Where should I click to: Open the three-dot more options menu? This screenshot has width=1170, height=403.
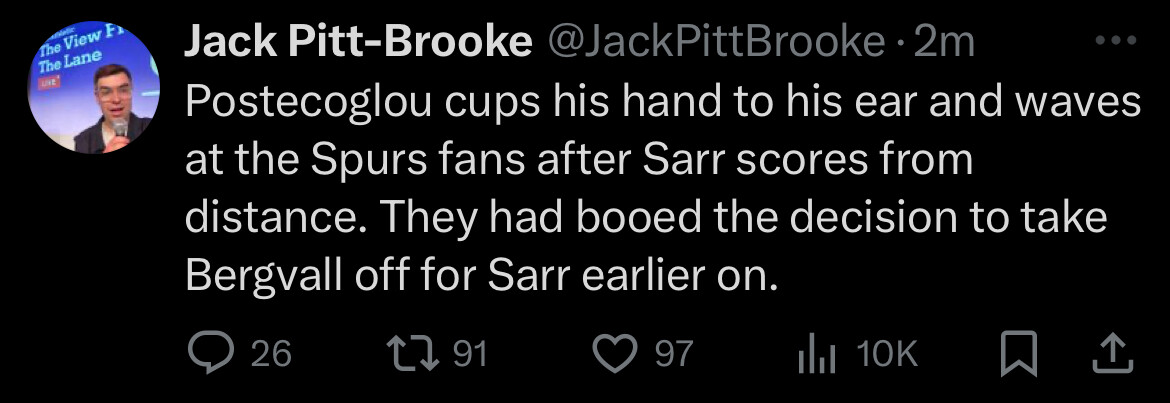click(1115, 42)
